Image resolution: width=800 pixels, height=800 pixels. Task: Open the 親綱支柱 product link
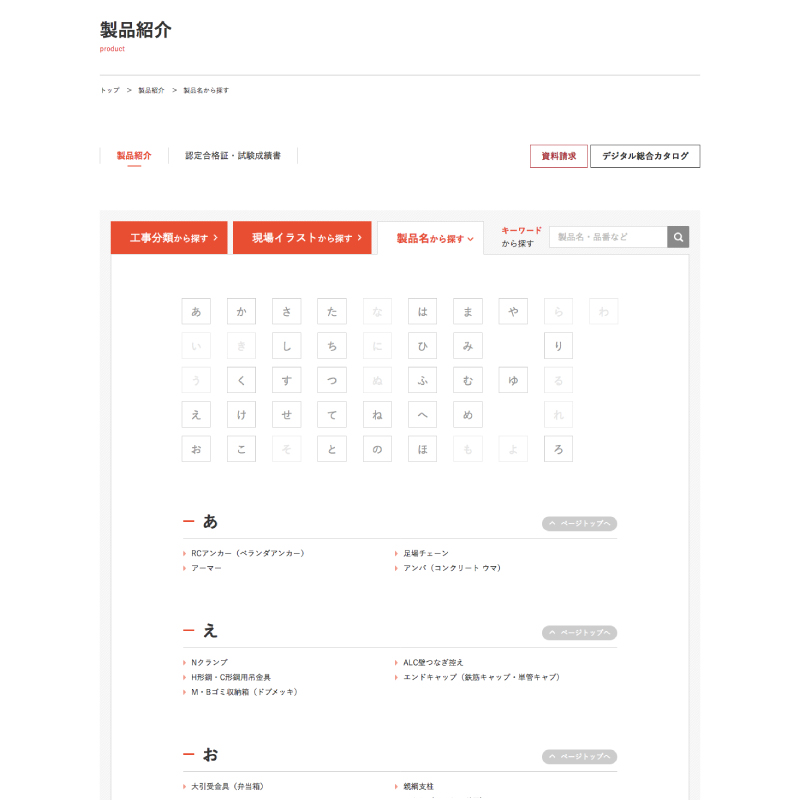click(418, 786)
